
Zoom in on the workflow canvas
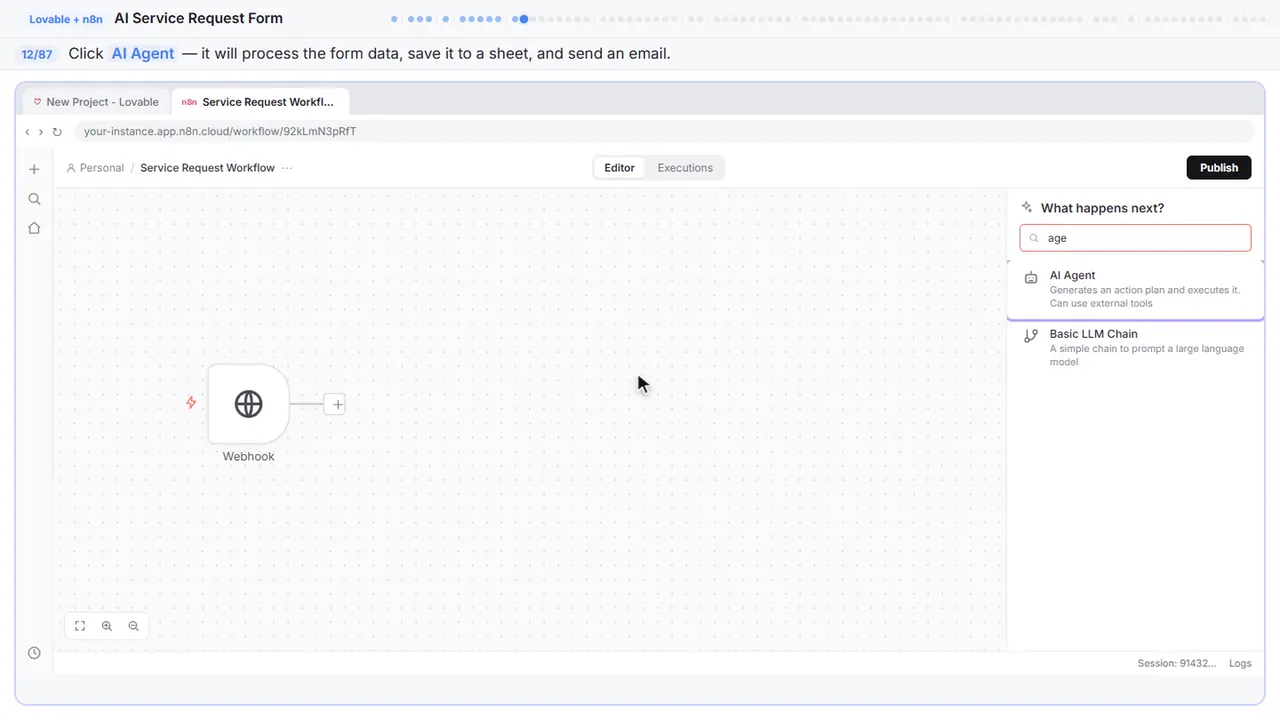click(x=107, y=626)
